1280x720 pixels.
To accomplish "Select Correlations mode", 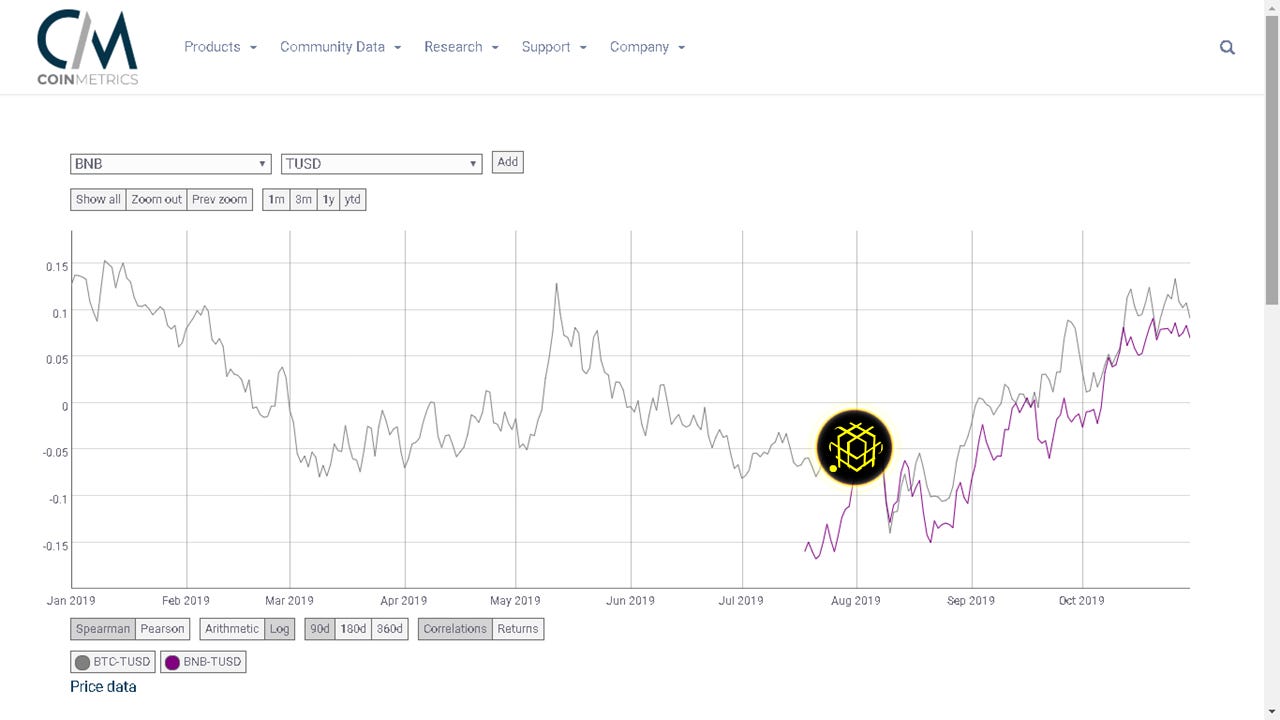I will pos(455,629).
